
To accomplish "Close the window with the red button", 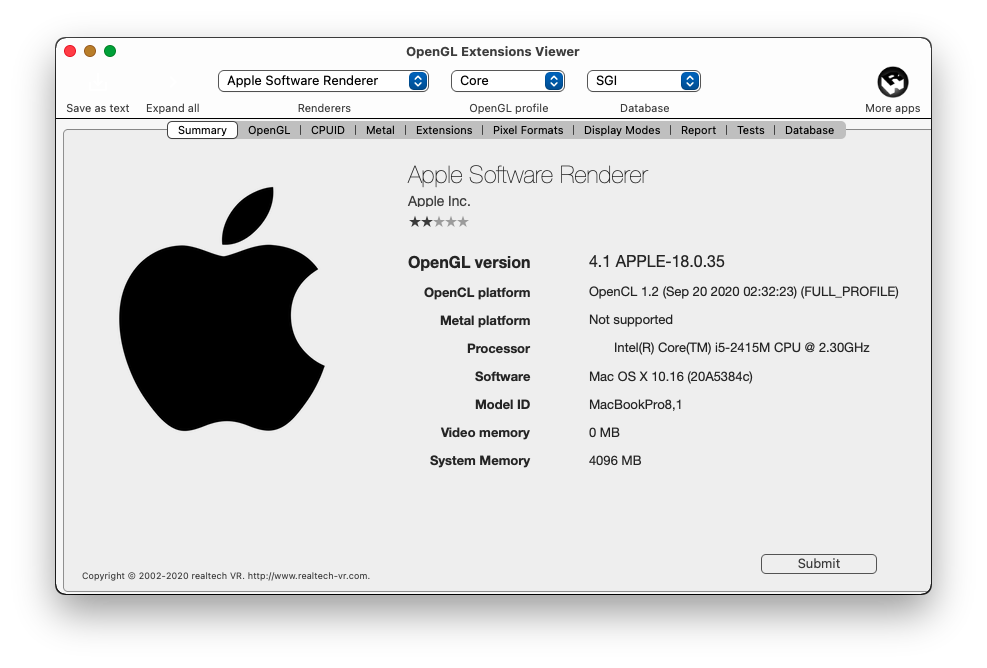I will click(x=70, y=51).
